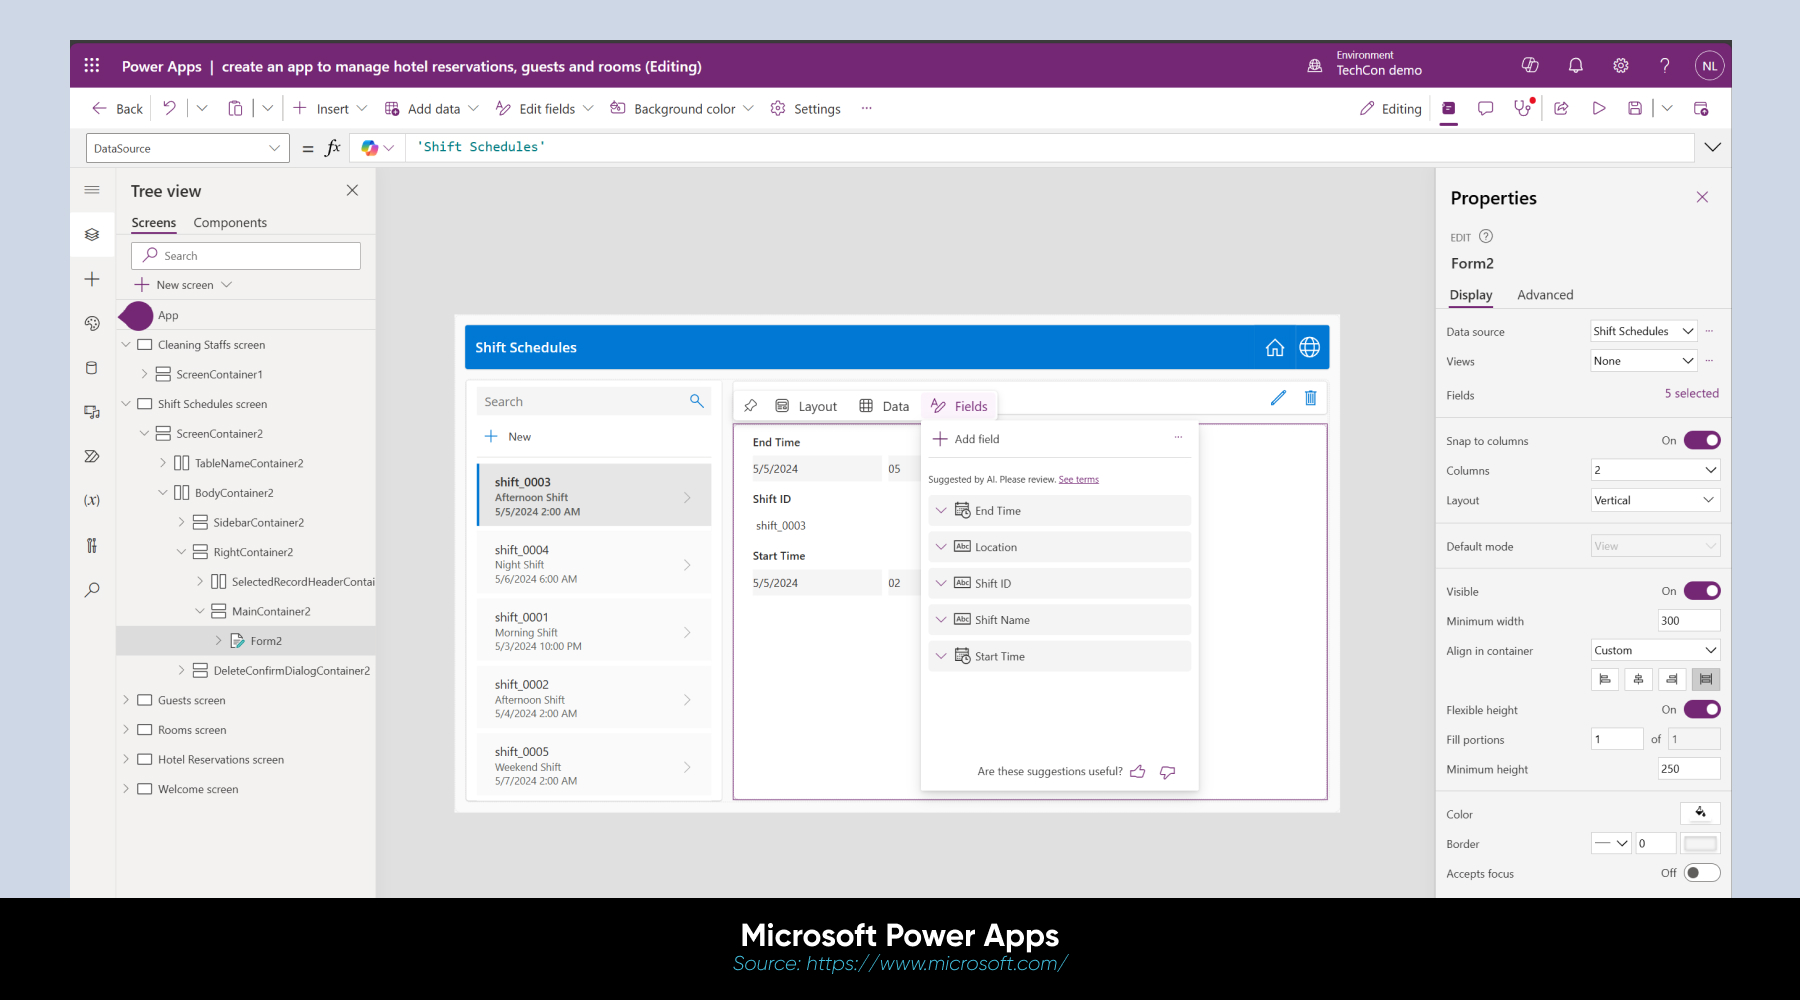Open the Media icon in sidebar

[92, 412]
